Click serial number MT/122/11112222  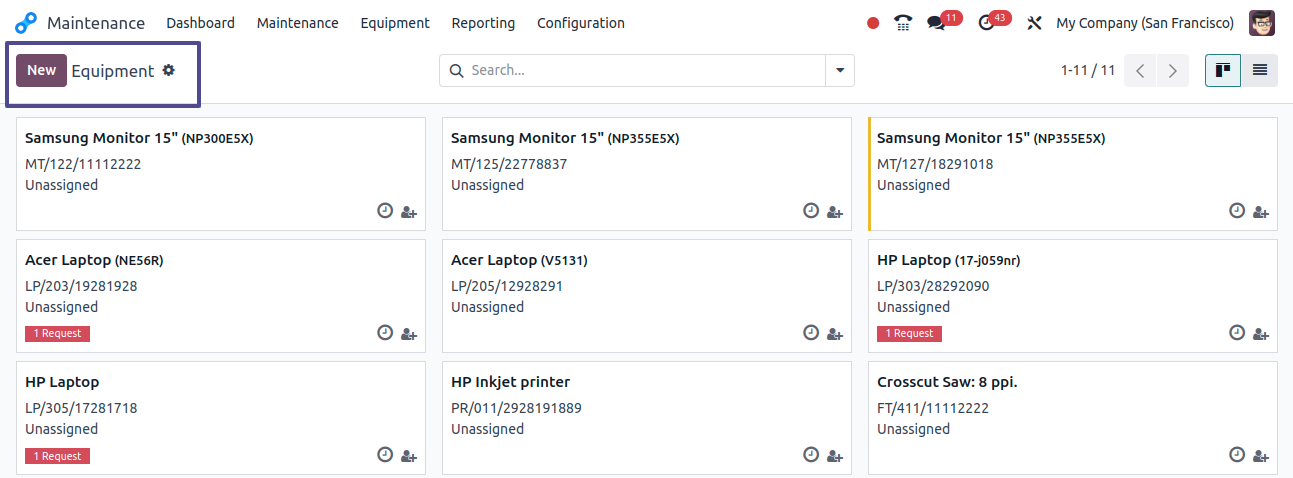[x=83, y=164]
